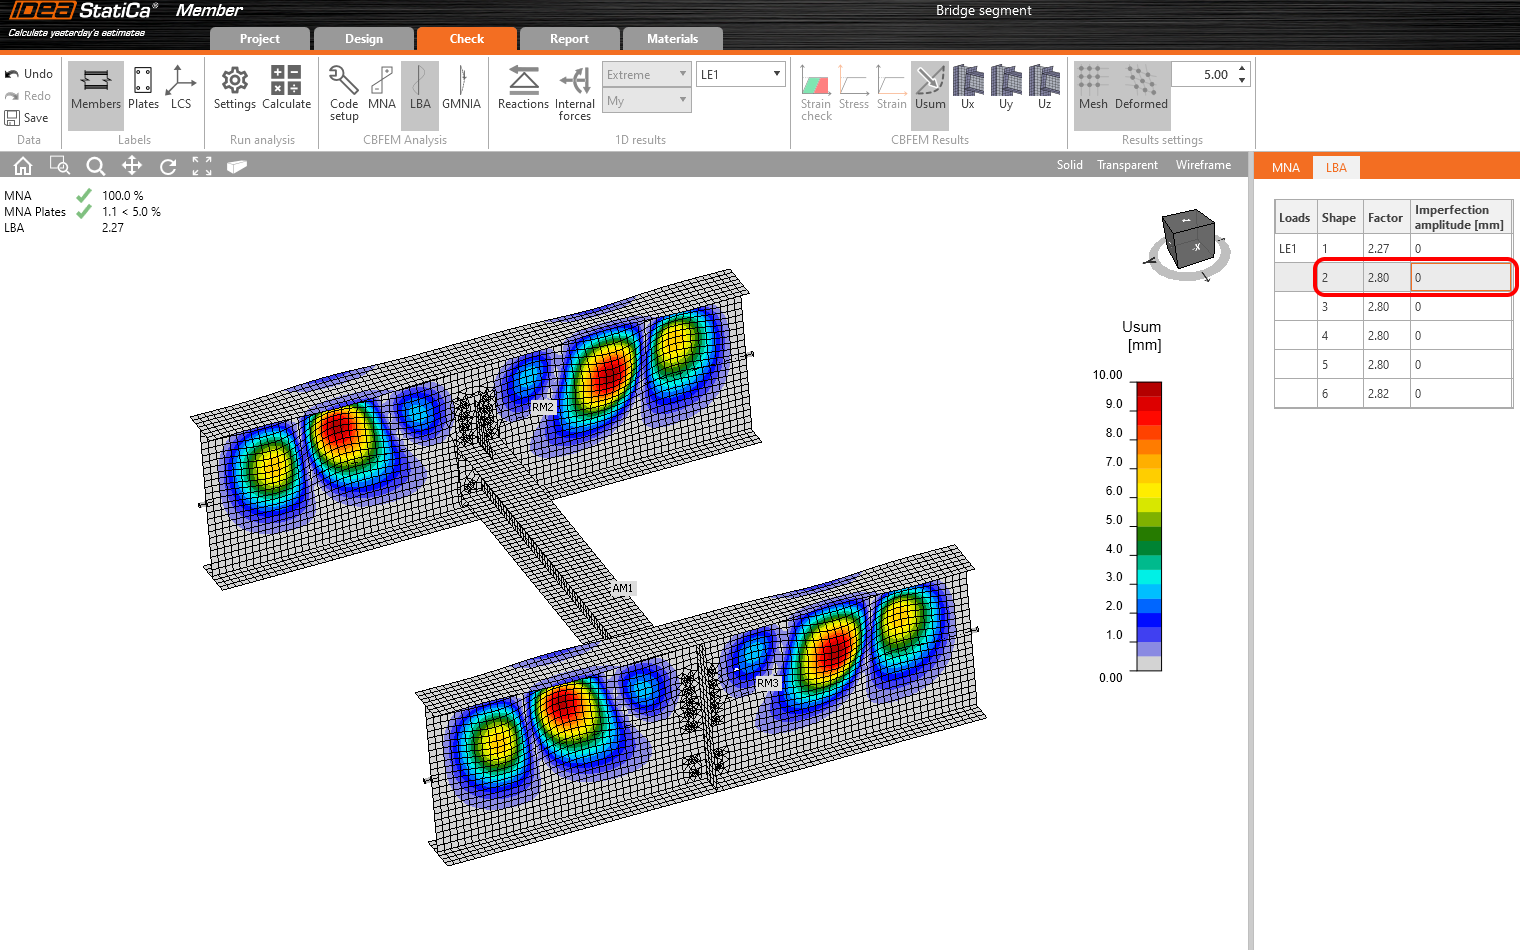The height and width of the screenshot is (950, 1520).
Task: Switch to the Report tab
Action: pos(569,39)
